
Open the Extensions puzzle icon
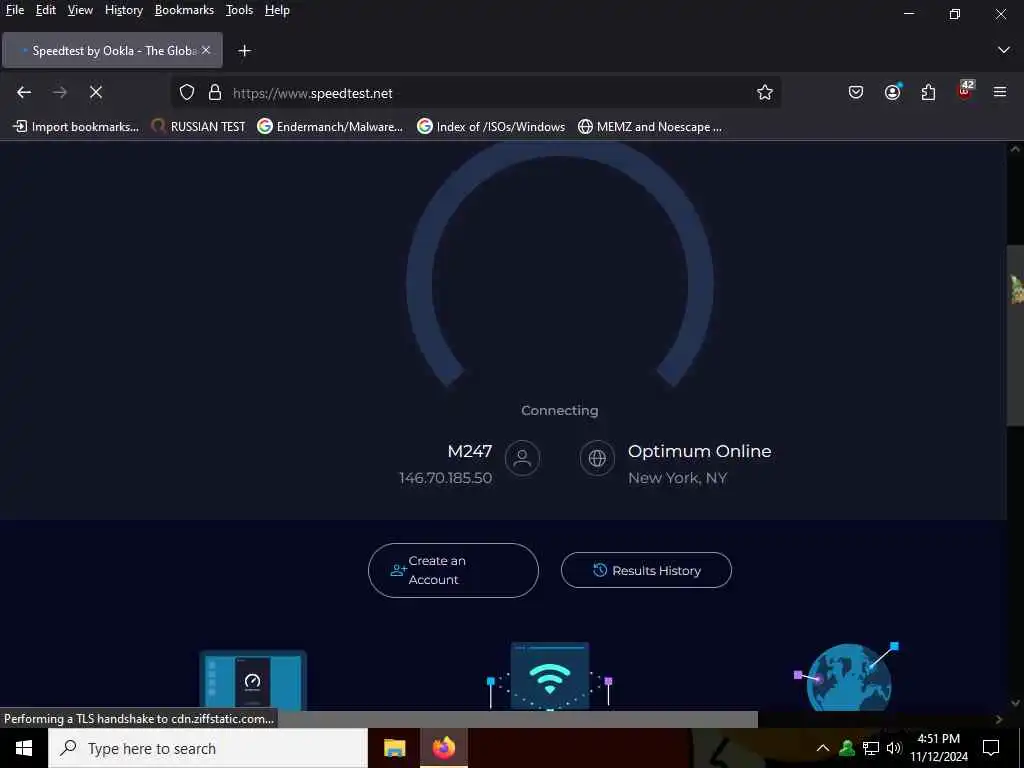point(928,93)
